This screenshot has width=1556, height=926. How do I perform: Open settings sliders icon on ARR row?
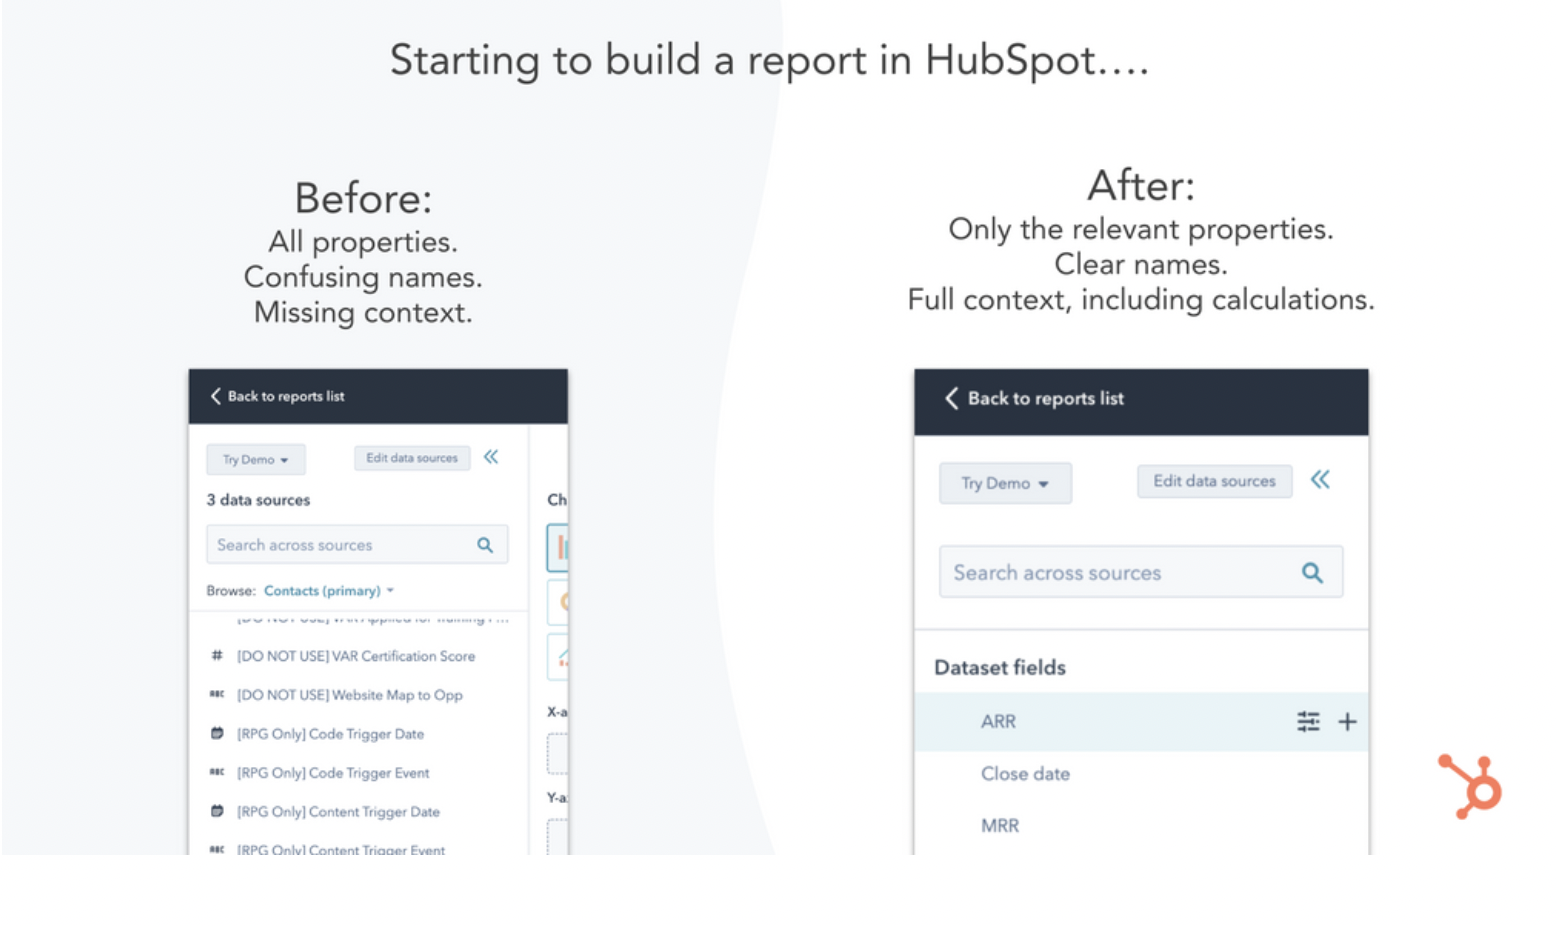click(x=1308, y=722)
